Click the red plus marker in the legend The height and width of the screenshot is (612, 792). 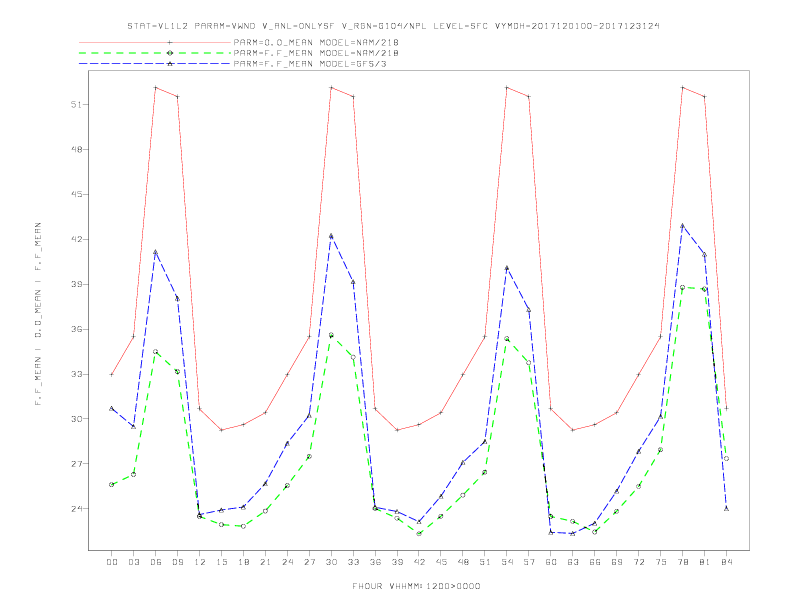(x=170, y=43)
